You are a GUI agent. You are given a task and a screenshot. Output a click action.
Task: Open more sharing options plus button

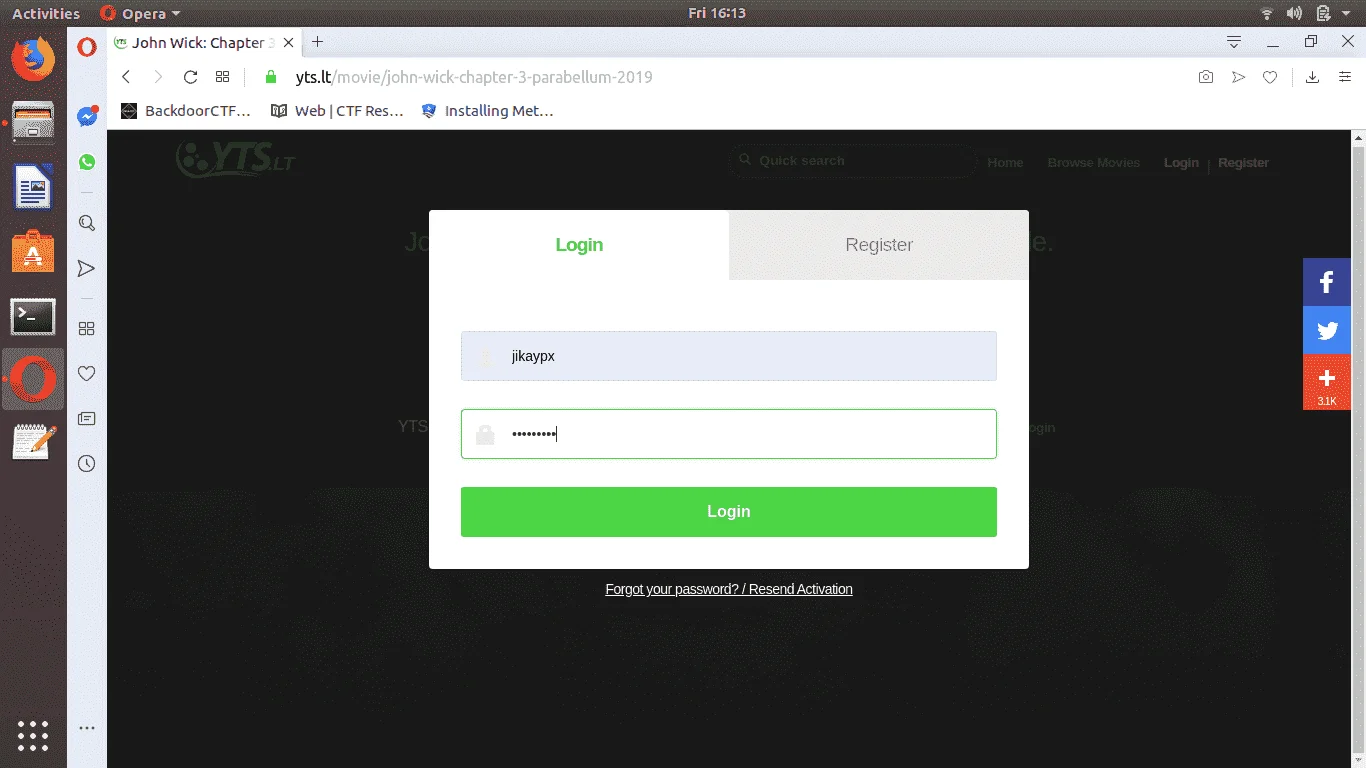pos(1327,382)
